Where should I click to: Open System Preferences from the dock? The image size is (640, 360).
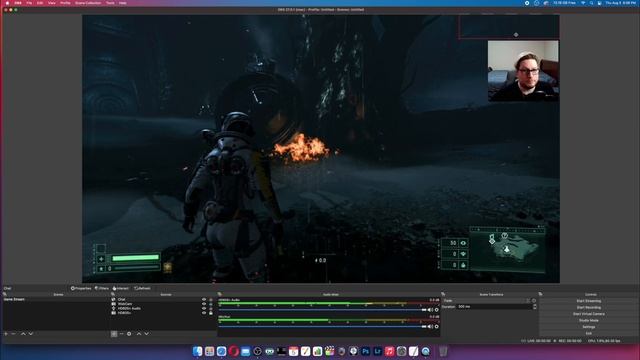tap(402, 351)
